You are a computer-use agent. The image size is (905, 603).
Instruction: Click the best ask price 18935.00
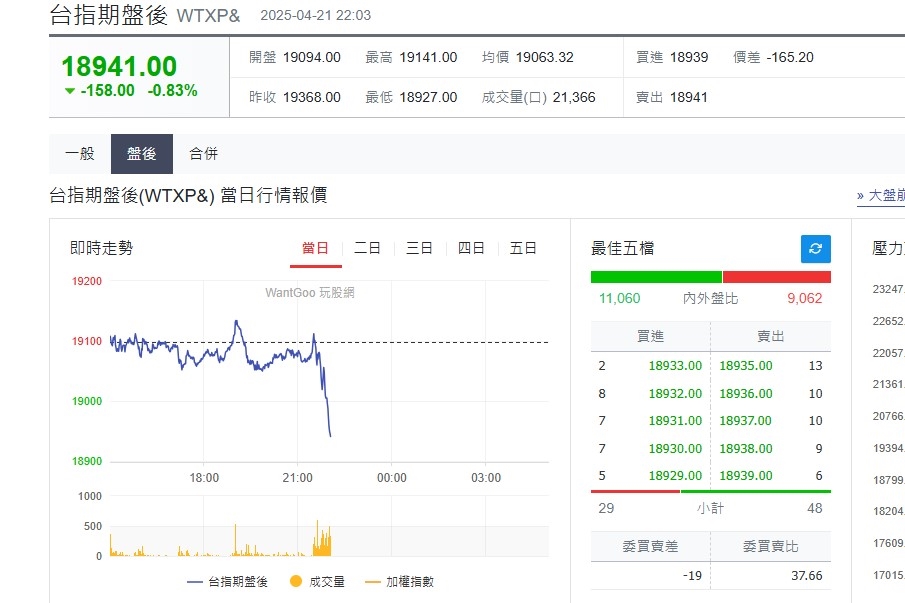tap(745, 366)
